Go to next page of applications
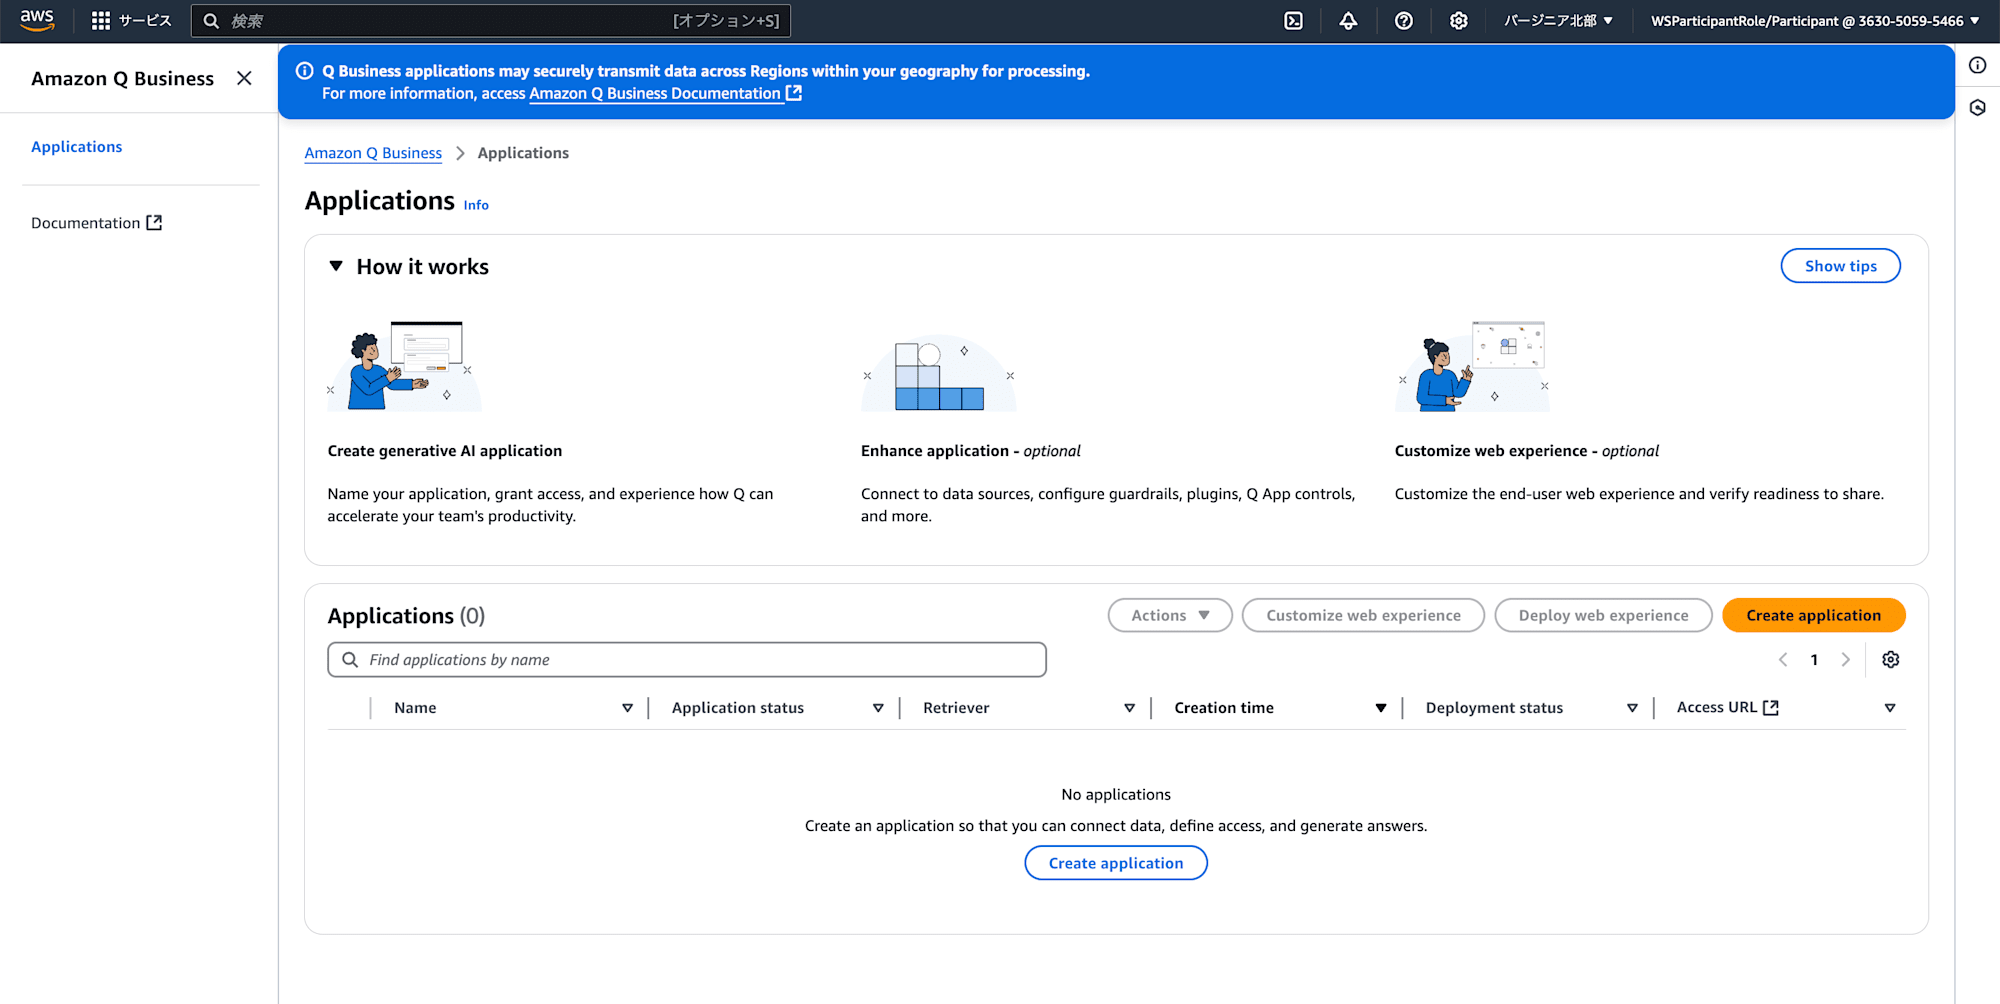 [1846, 659]
